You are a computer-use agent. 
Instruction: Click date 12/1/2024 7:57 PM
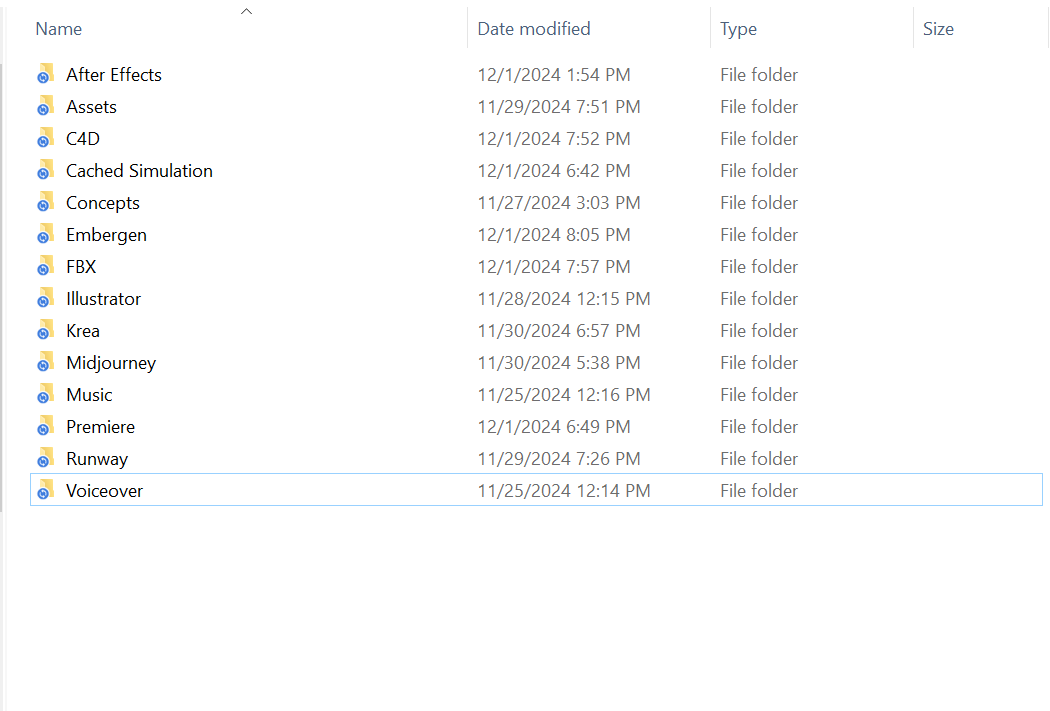tap(554, 266)
